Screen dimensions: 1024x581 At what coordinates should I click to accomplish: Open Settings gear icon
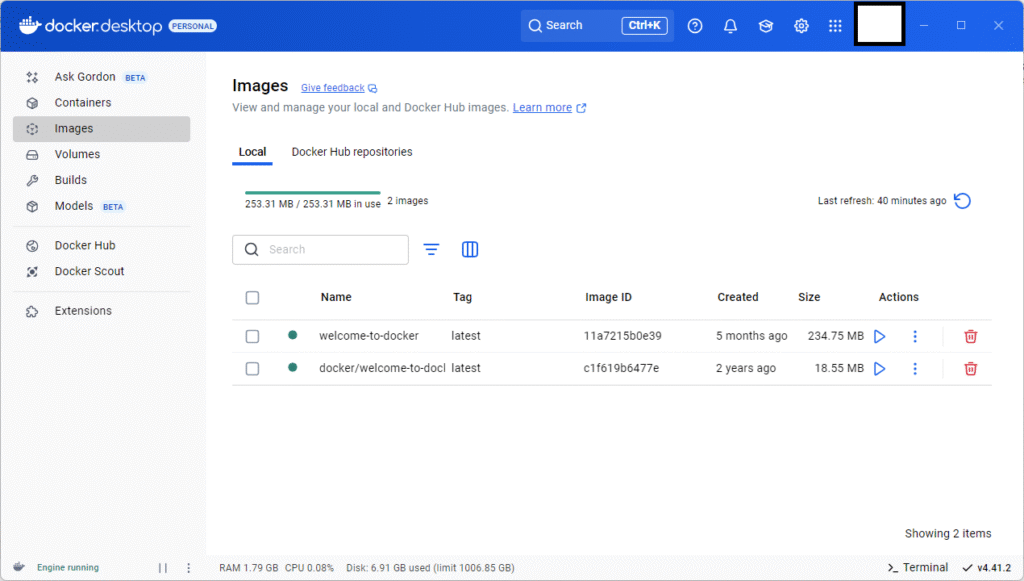coord(801,25)
